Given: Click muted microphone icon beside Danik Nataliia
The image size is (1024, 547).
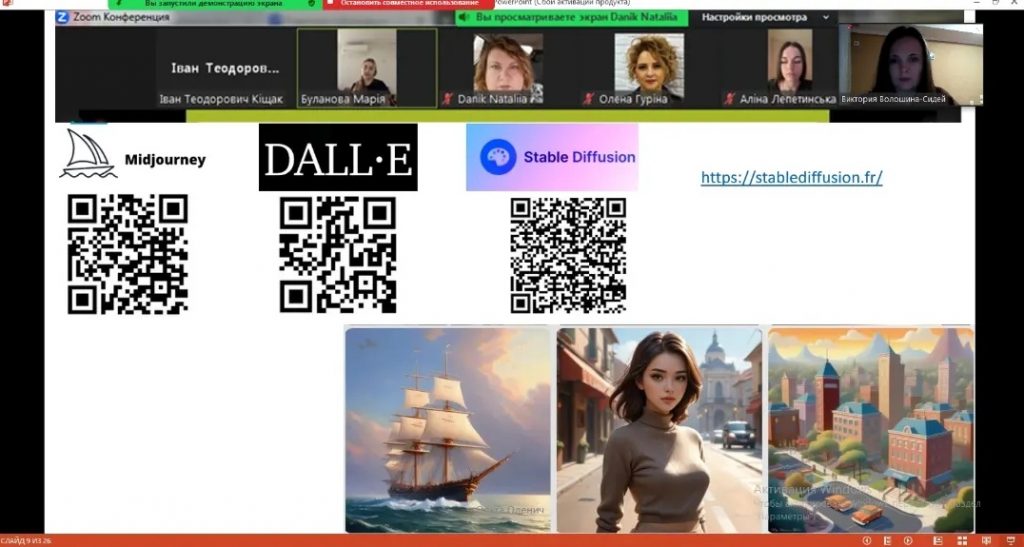Looking at the screenshot, I should point(448,99).
